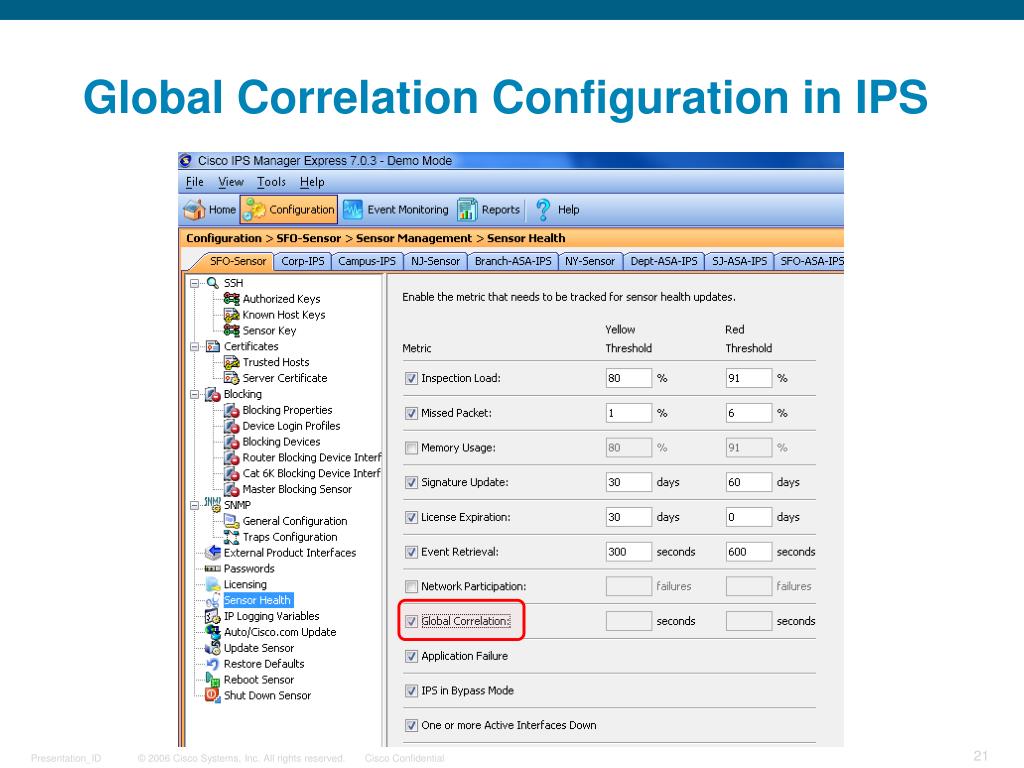This screenshot has width=1024, height=768.
Task: Select the Authorized Keys icon
Action: tap(231, 298)
